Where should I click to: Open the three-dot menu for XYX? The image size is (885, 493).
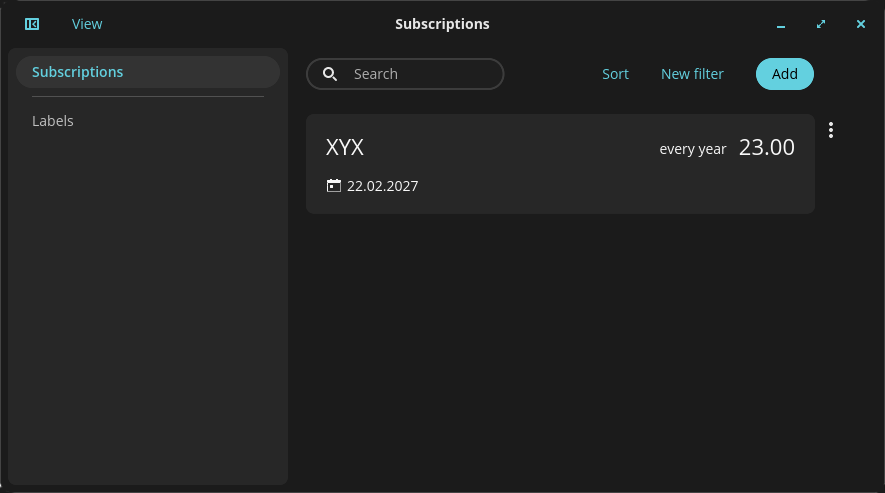[x=831, y=130]
